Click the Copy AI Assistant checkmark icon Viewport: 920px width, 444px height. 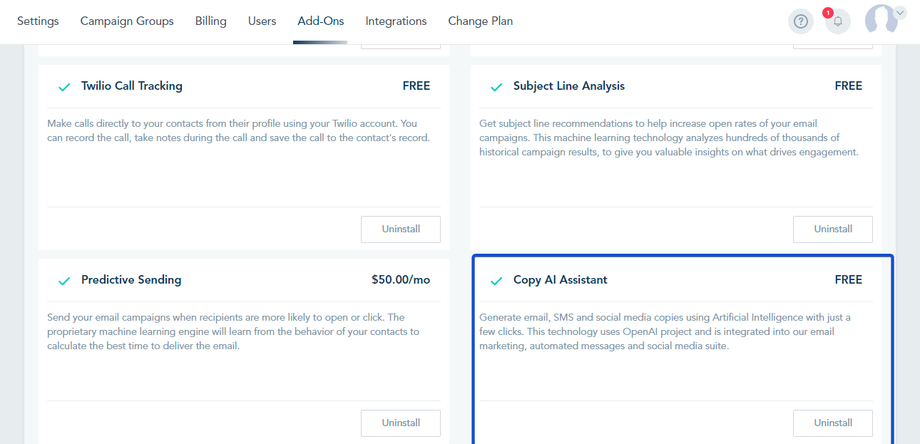(x=497, y=281)
